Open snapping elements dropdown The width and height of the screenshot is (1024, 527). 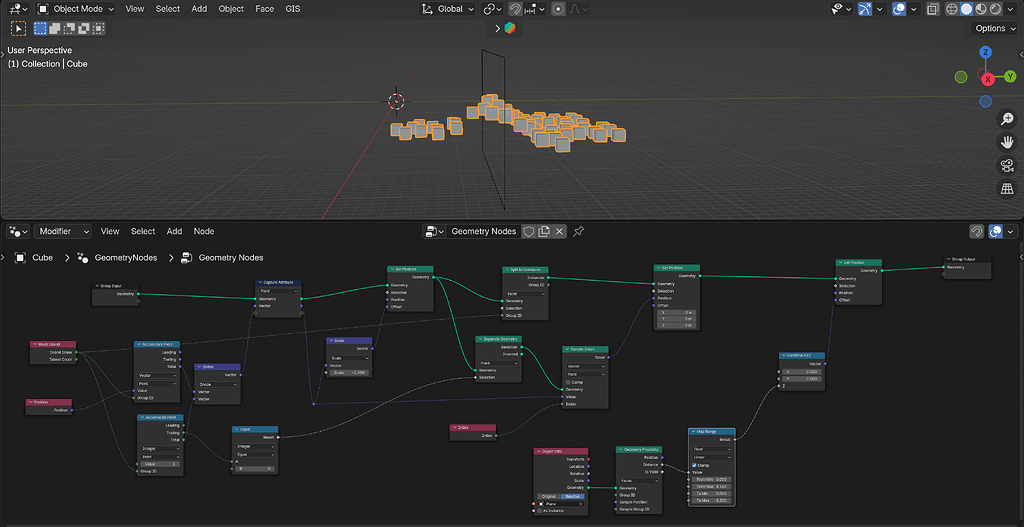(x=534, y=9)
